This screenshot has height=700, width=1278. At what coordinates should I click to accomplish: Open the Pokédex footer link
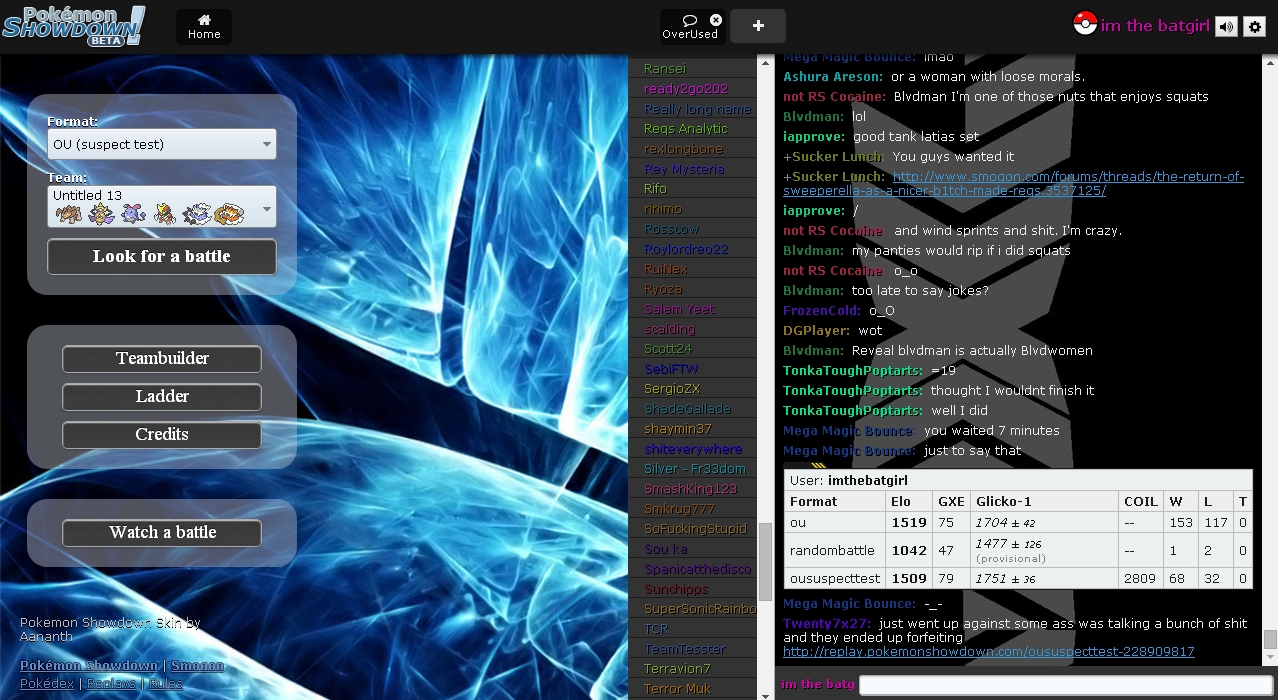tap(47, 684)
